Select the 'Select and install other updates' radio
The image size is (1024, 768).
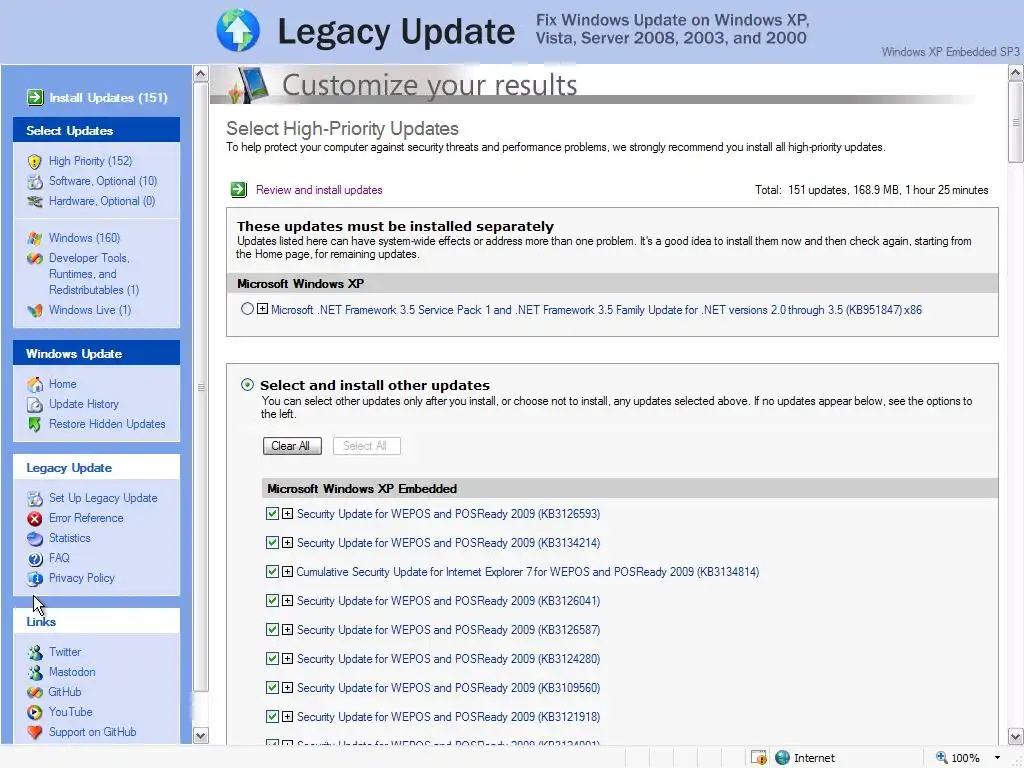pyautogui.click(x=248, y=385)
